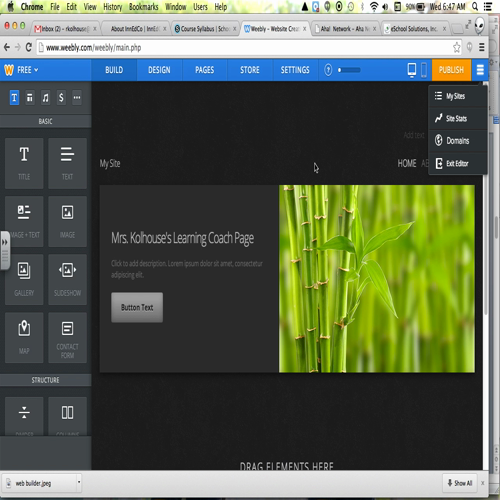
Task: Choose Site Stats from the dropdown menu
Action: point(458,119)
